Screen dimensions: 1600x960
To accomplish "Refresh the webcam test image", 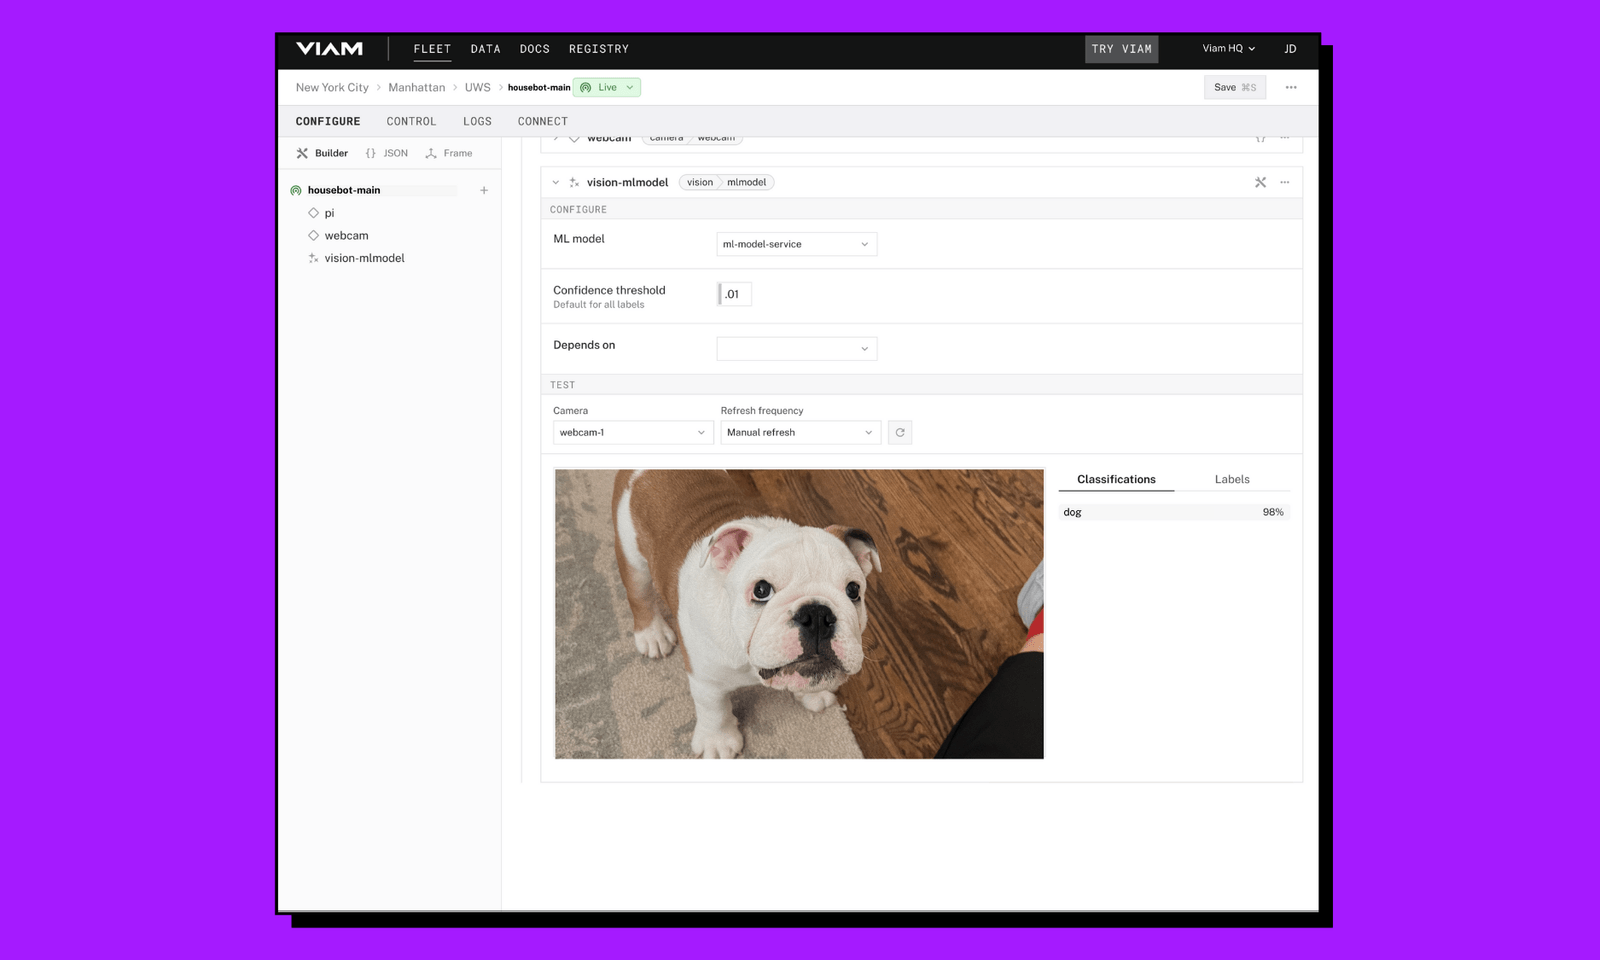I will 899,432.
